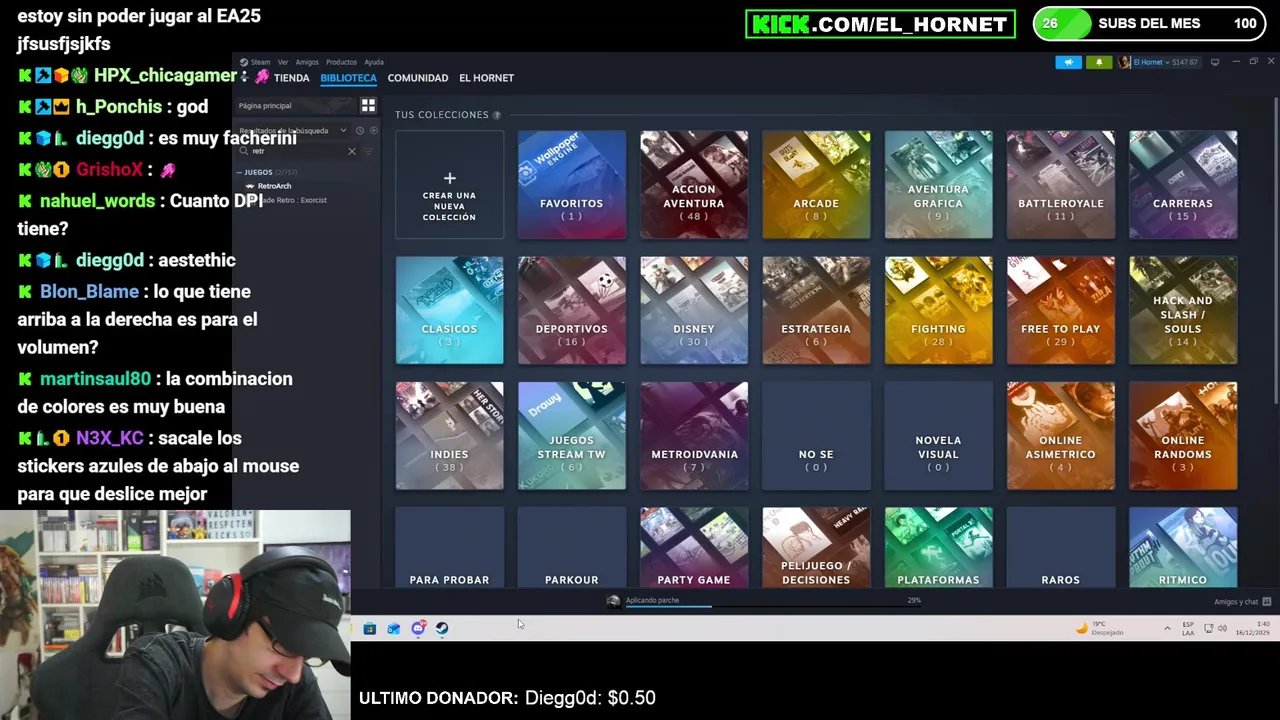Open the Parkour collection
This screenshot has width=1280, height=720.
point(571,547)
